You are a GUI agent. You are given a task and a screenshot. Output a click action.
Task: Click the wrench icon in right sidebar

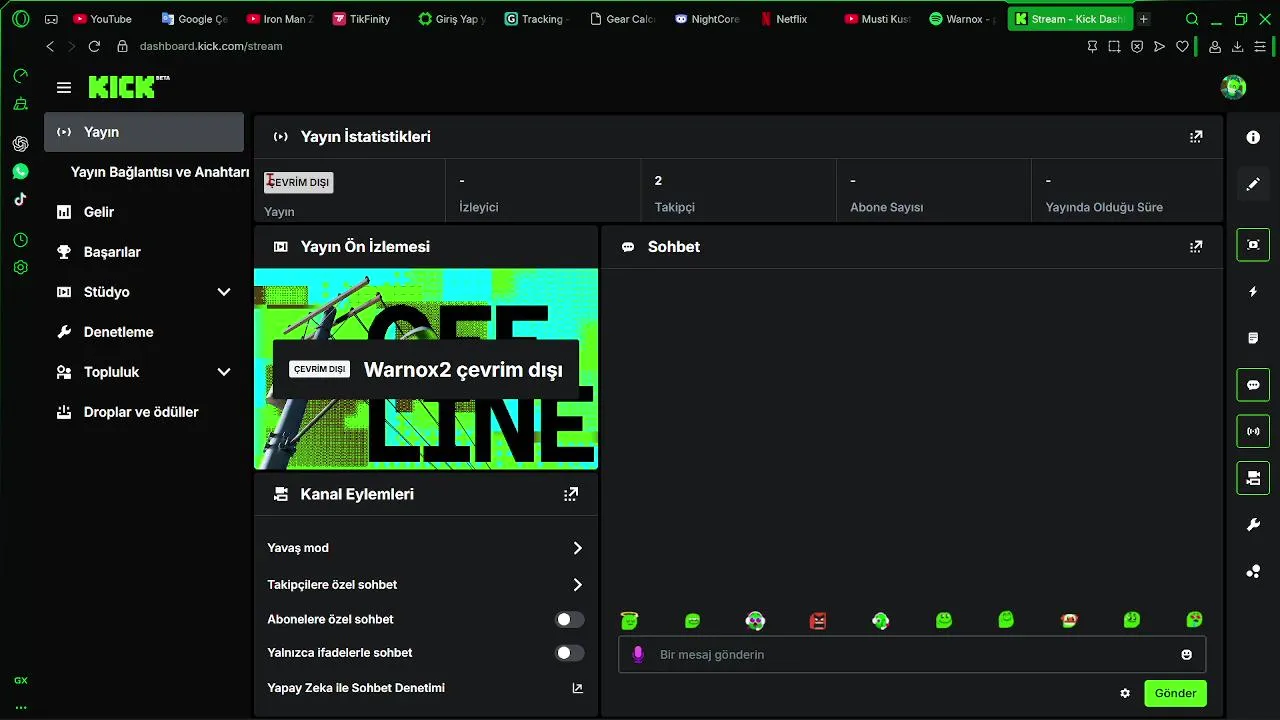[x=1253, y=525]
